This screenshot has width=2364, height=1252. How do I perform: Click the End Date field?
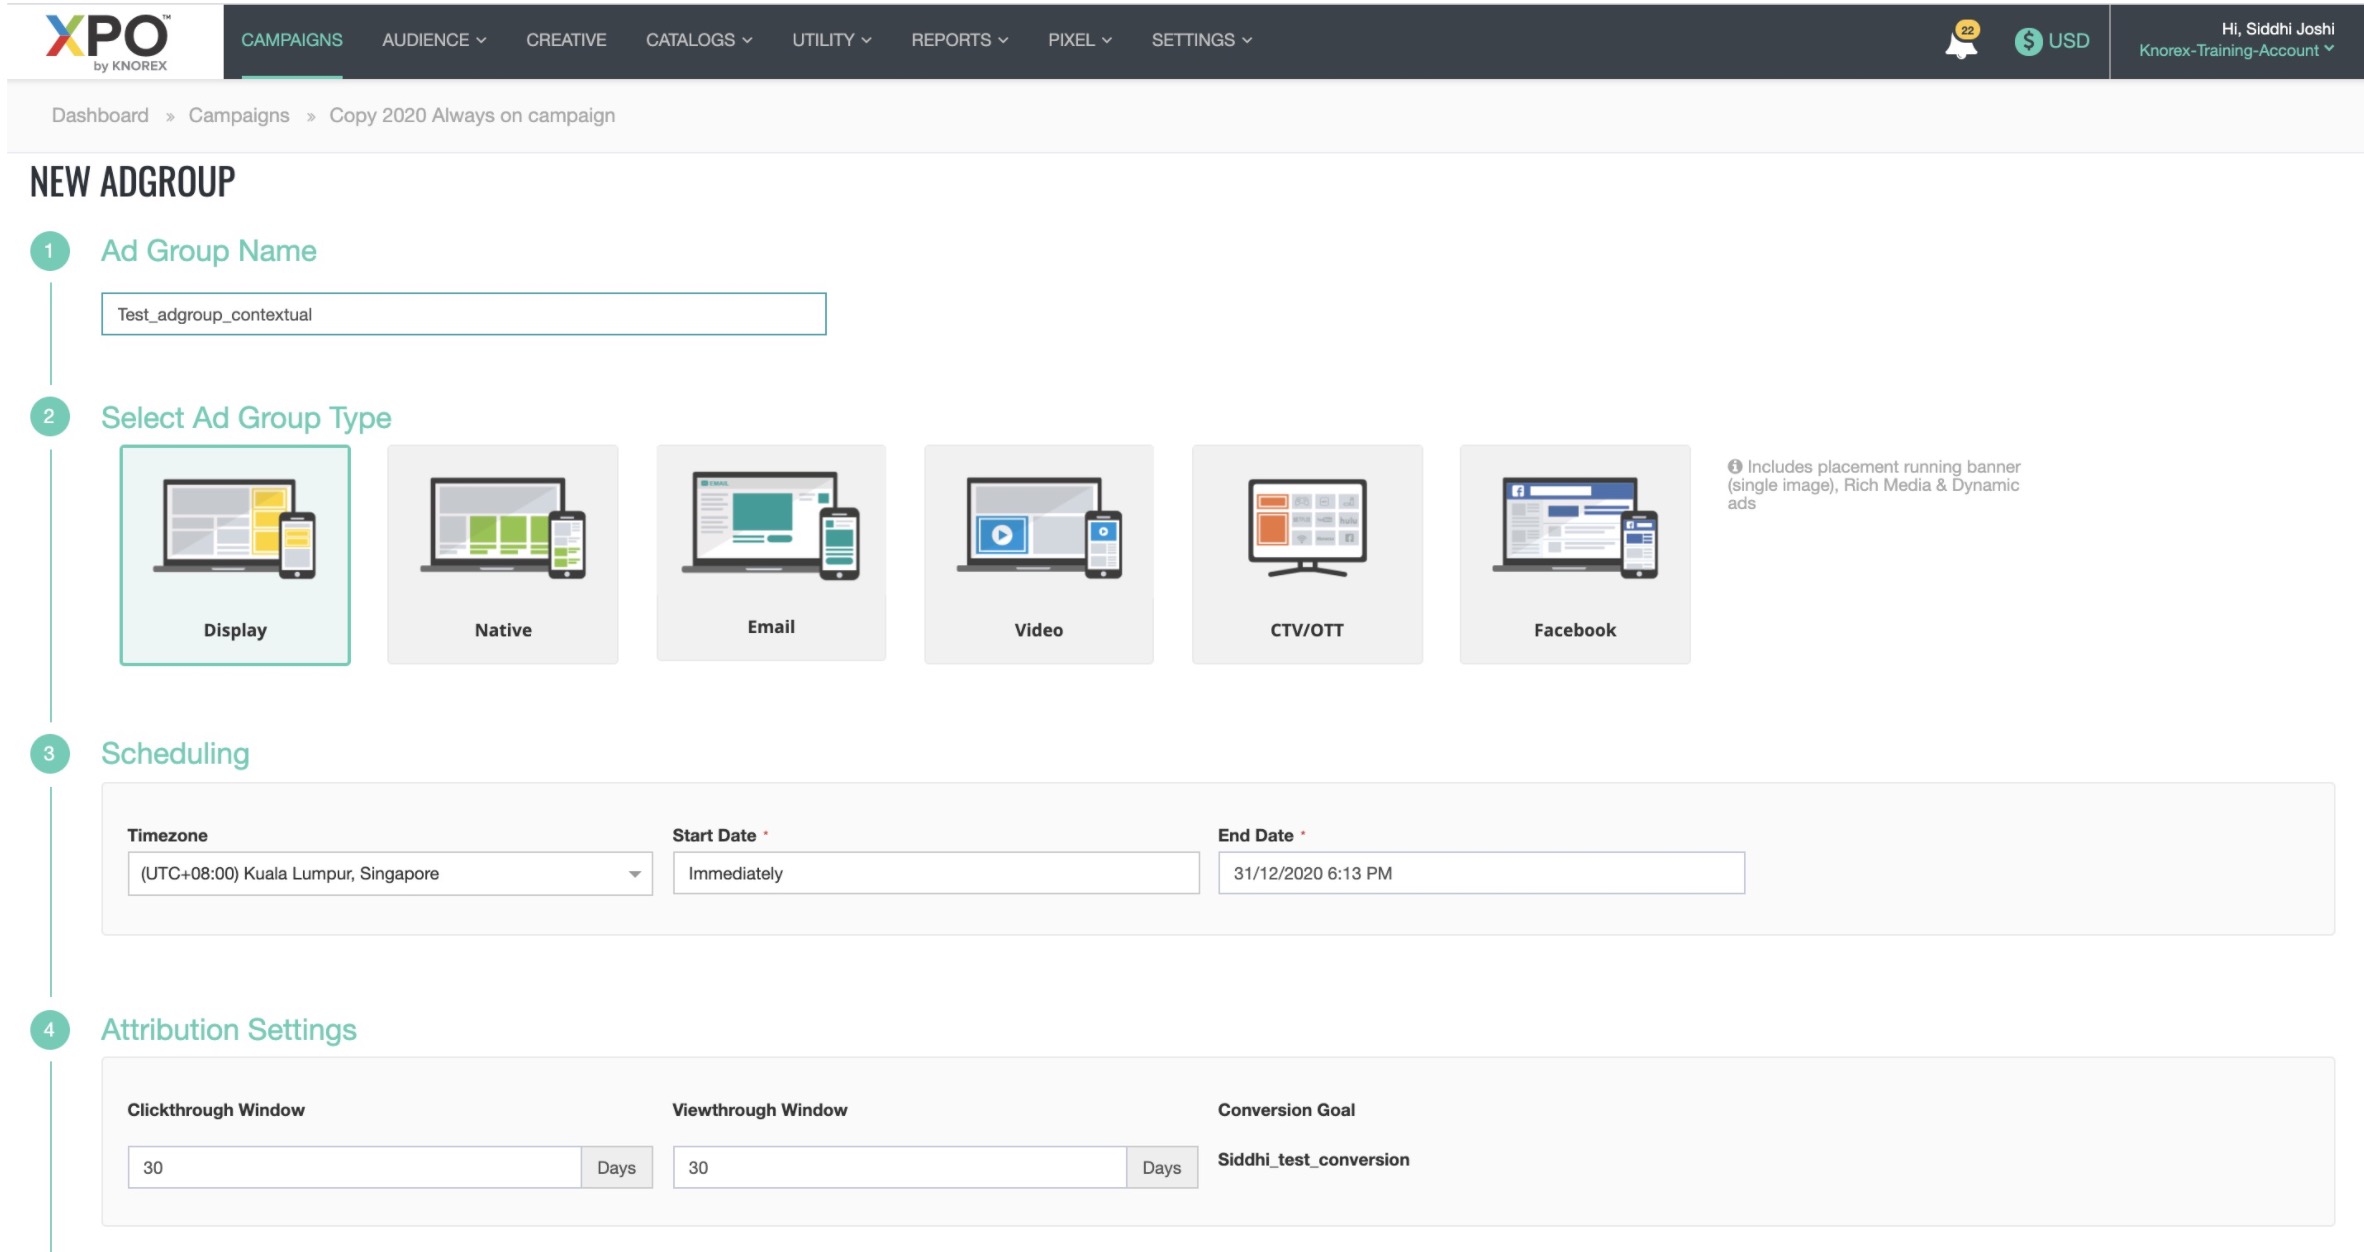coord(1480,873)
